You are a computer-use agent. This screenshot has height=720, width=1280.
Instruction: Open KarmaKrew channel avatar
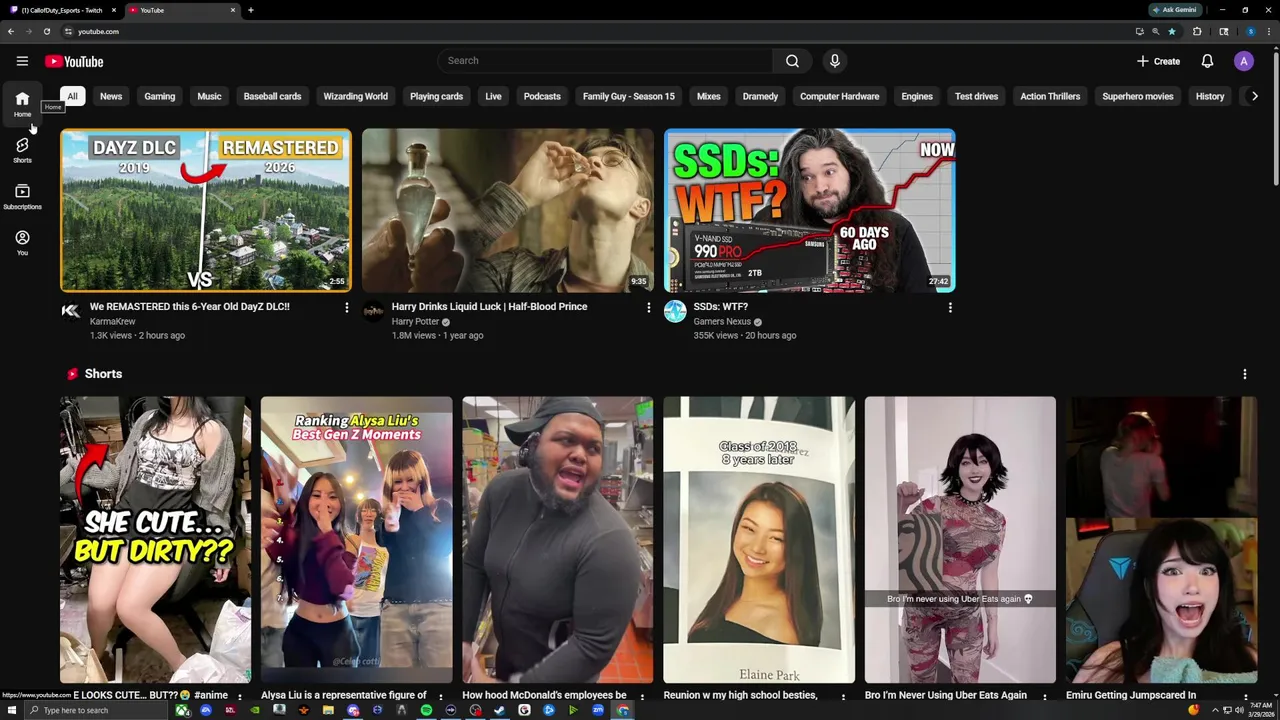[x=71, y=311]
